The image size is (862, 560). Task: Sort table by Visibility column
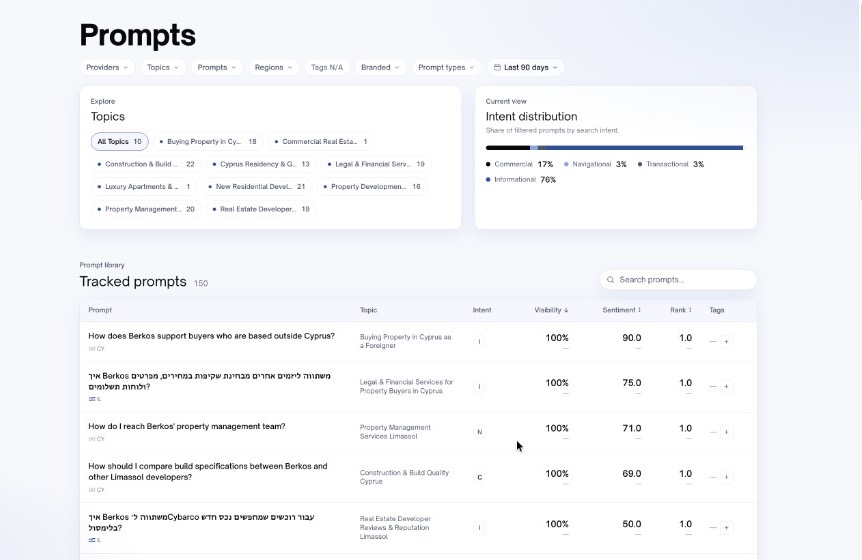click(551, 310)
